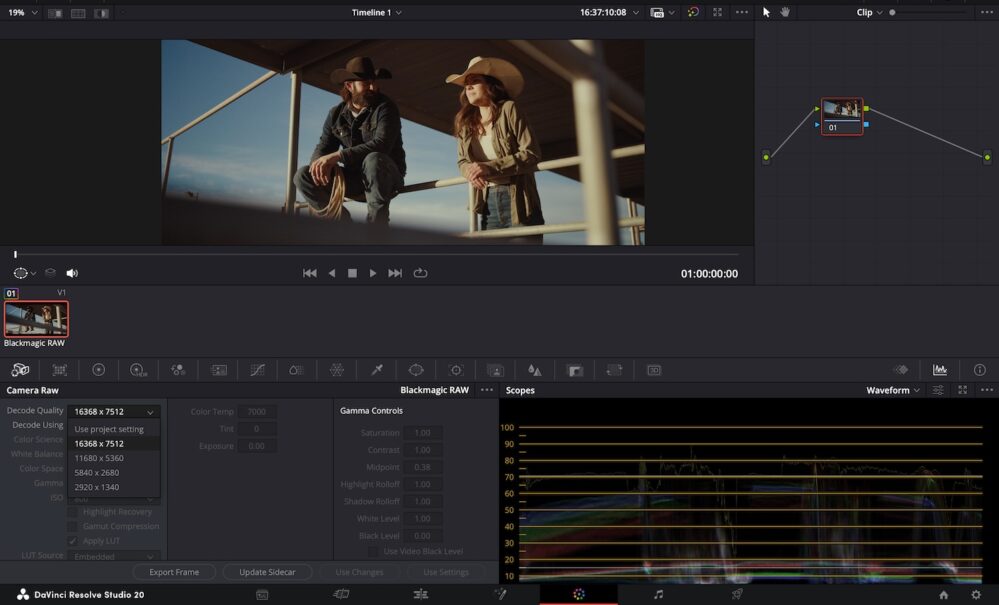Select the pointer tool in node editor
The height and width of the screenshot is (605, 999).
766,12
